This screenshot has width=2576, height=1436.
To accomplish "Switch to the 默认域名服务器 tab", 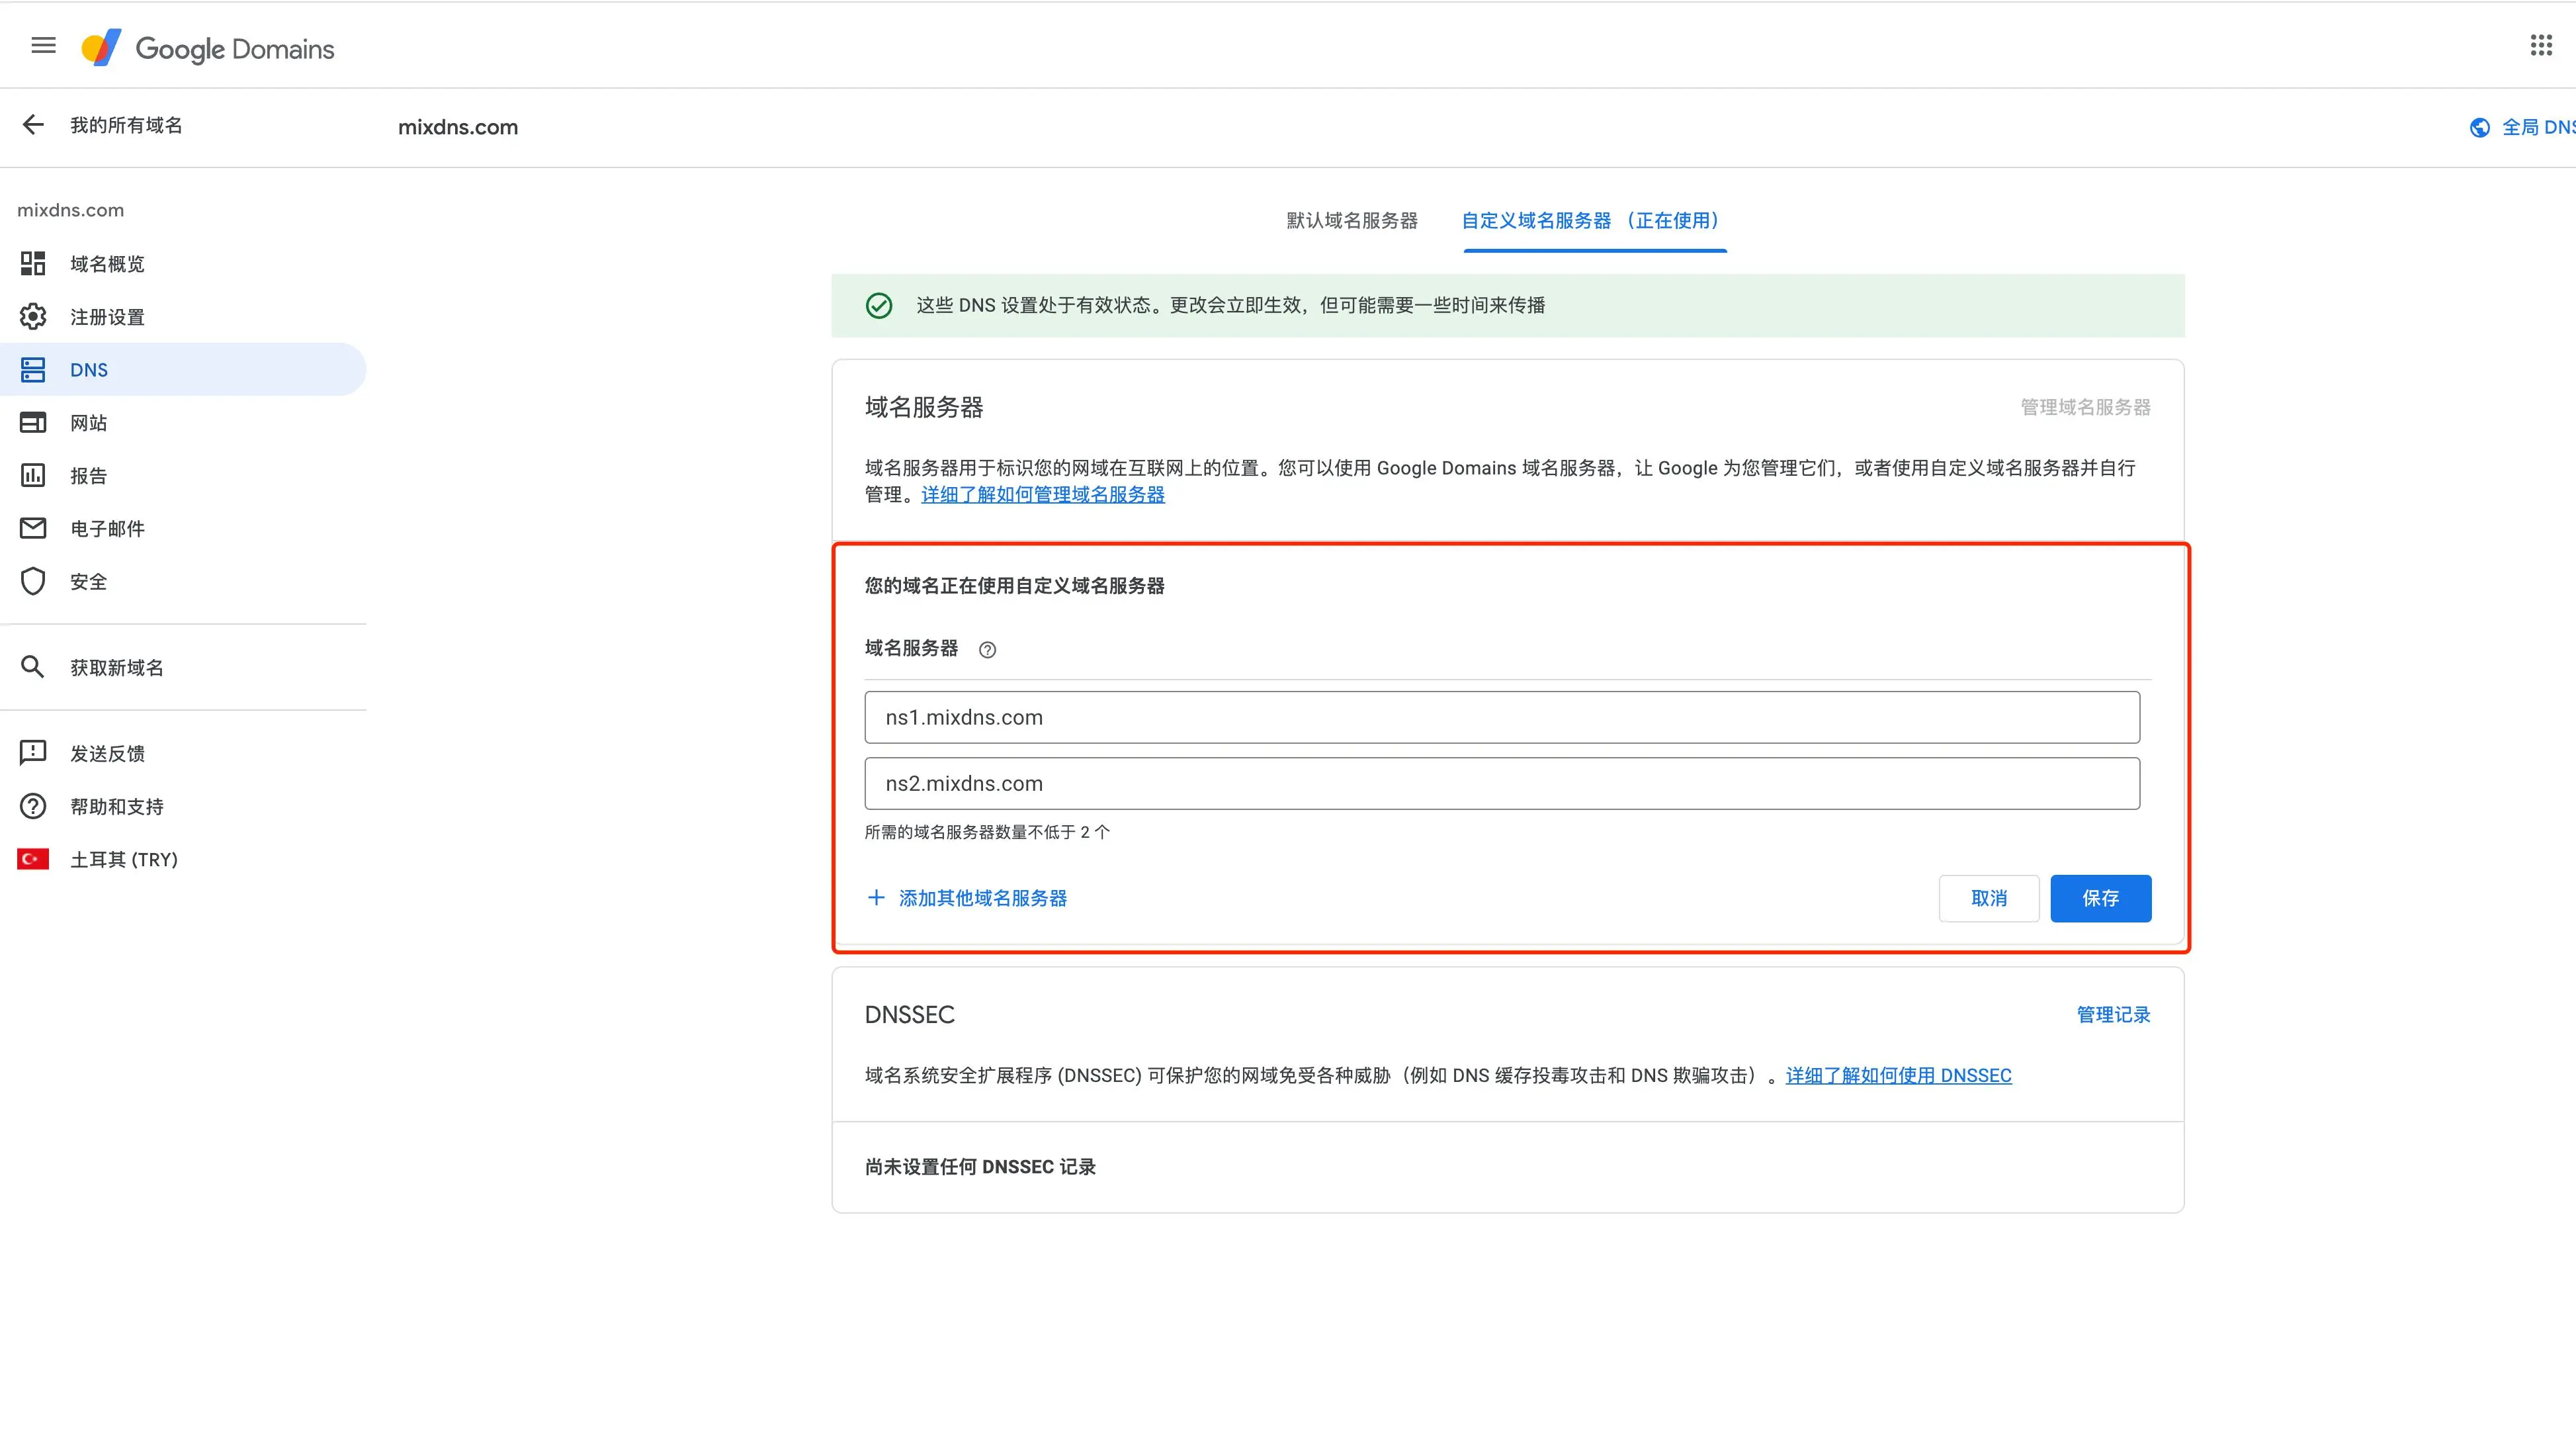I will pos(1351,220).
